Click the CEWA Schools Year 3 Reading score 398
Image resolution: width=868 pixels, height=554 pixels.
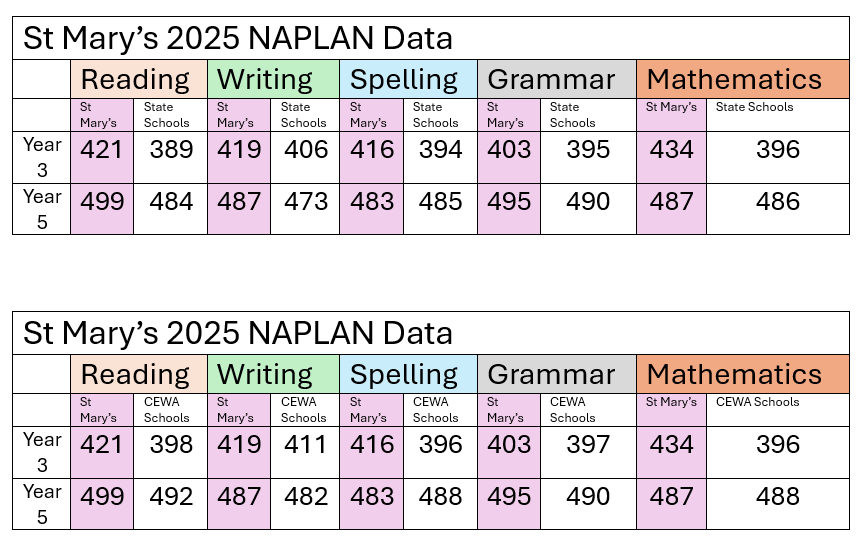(x=170, y=445)
